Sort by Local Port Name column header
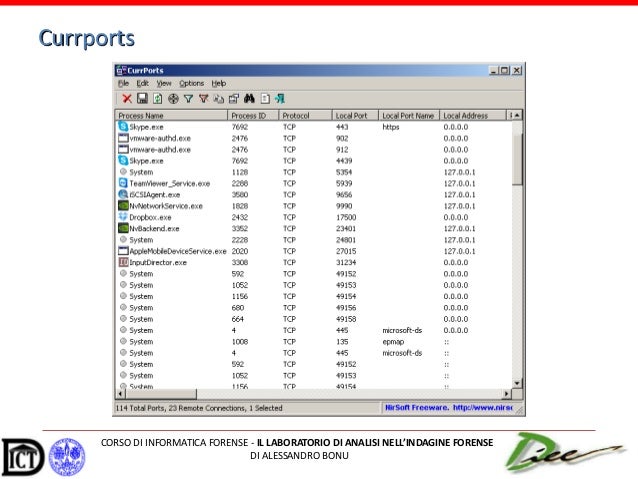This screenshot has width=638, height=479. pyautogui.click(x=409, y=116)
